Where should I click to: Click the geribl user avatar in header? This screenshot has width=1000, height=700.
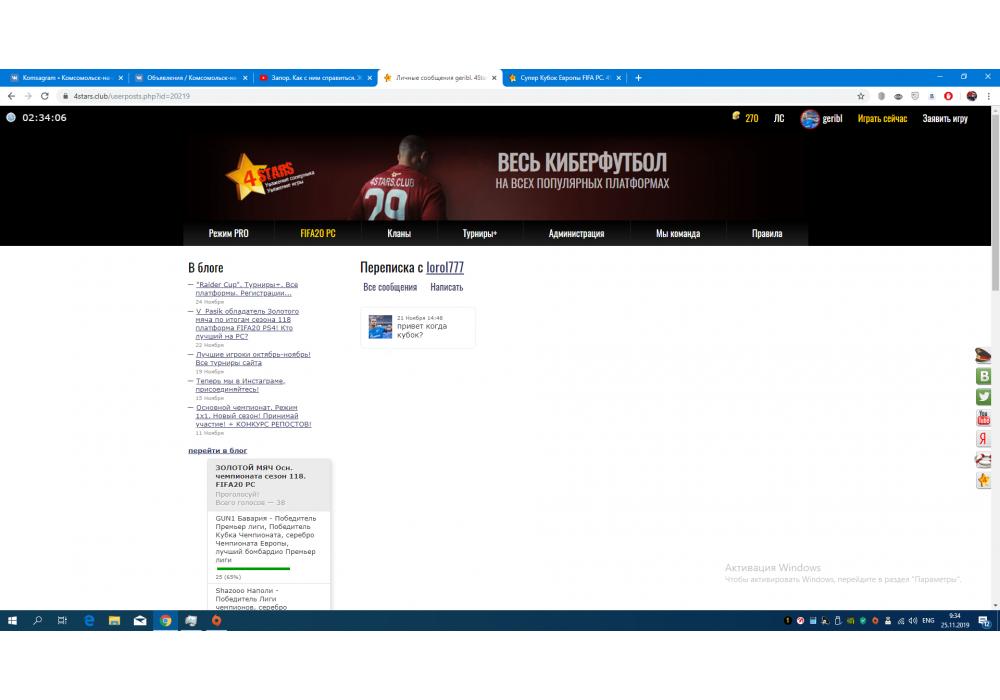coord(810,118)
